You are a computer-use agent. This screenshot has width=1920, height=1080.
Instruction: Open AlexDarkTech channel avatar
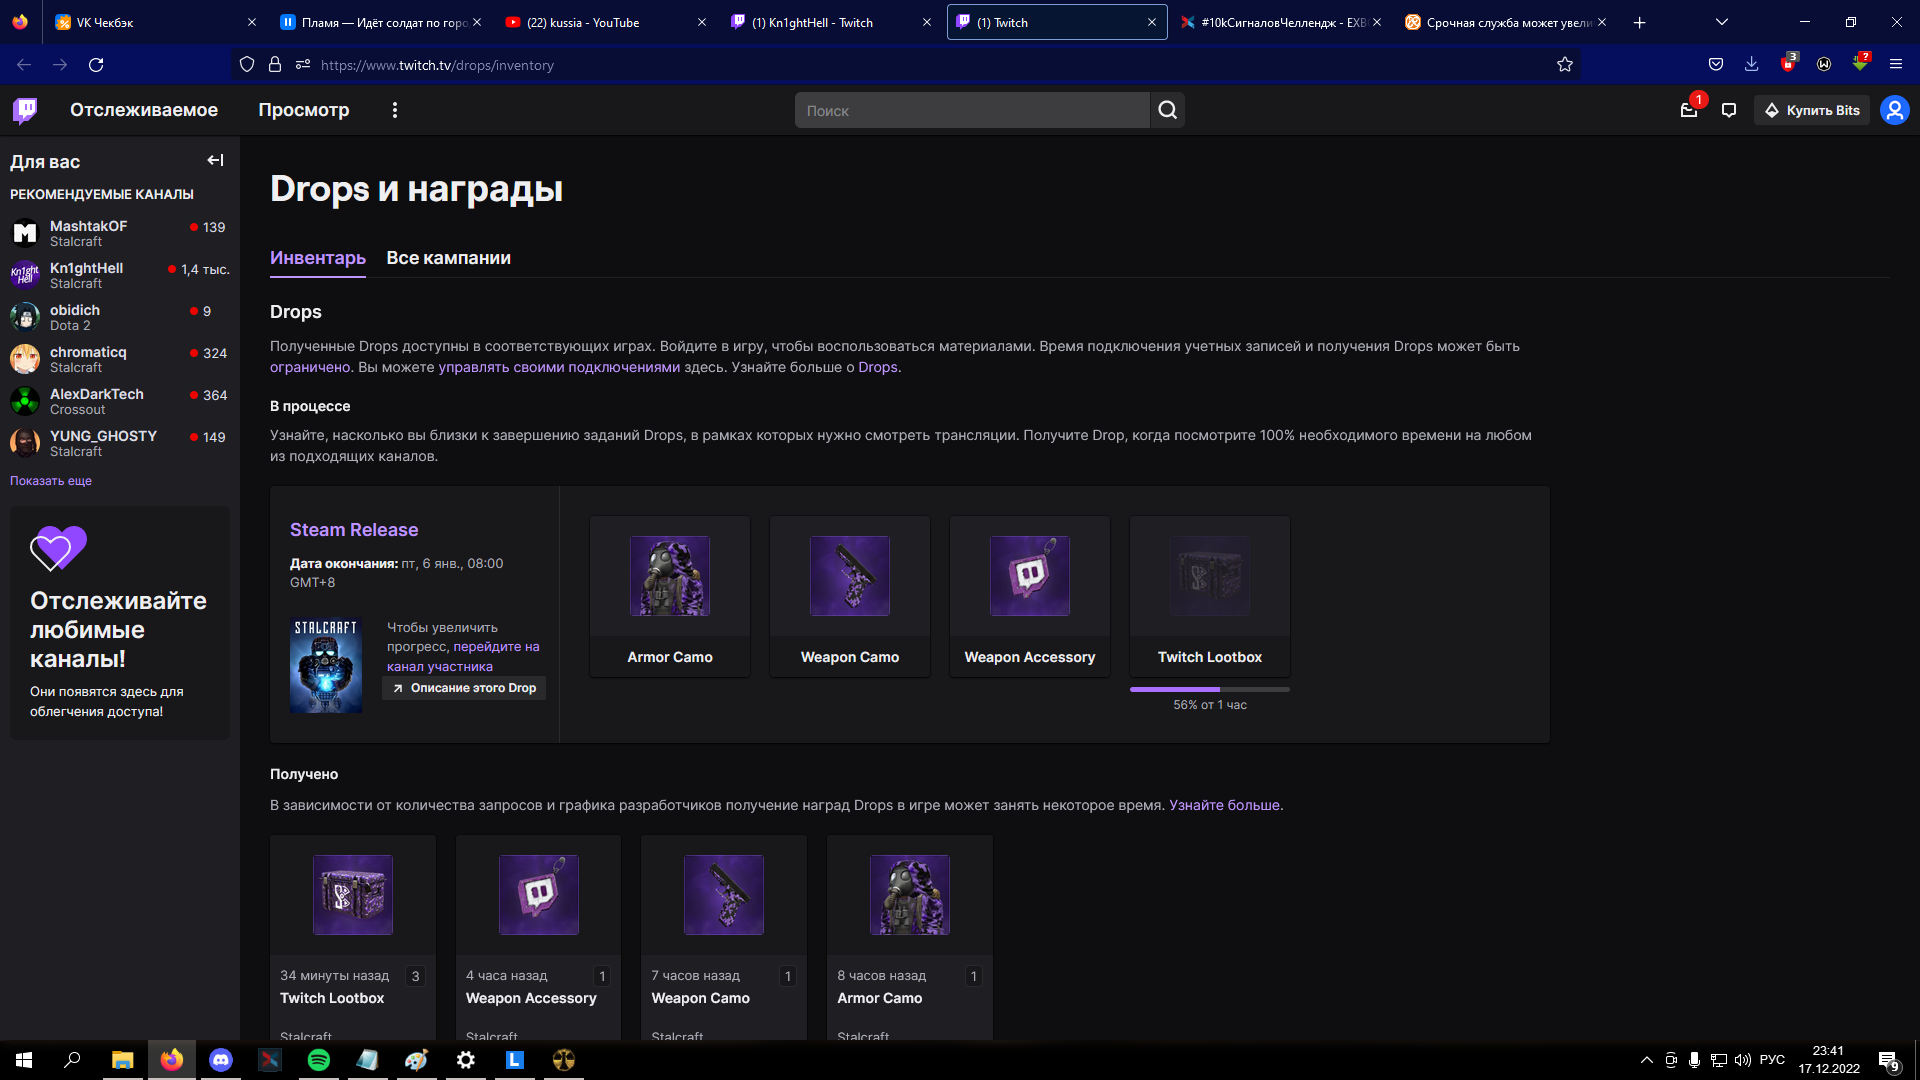click(x=25, y=401)
